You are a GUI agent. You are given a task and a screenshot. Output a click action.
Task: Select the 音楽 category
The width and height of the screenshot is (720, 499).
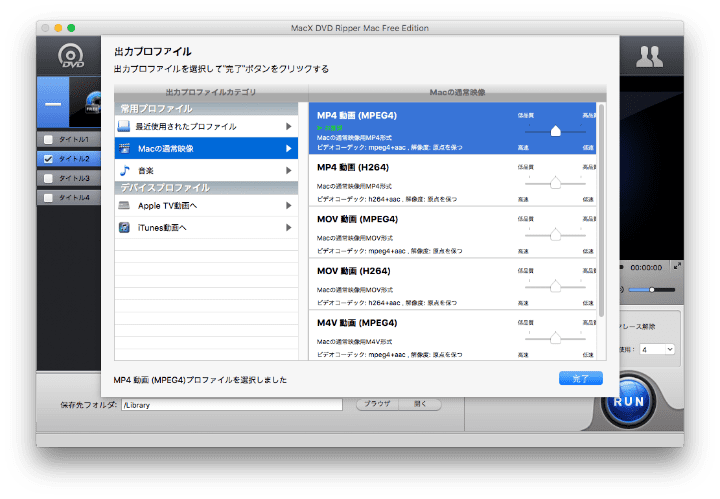[206, 170]
